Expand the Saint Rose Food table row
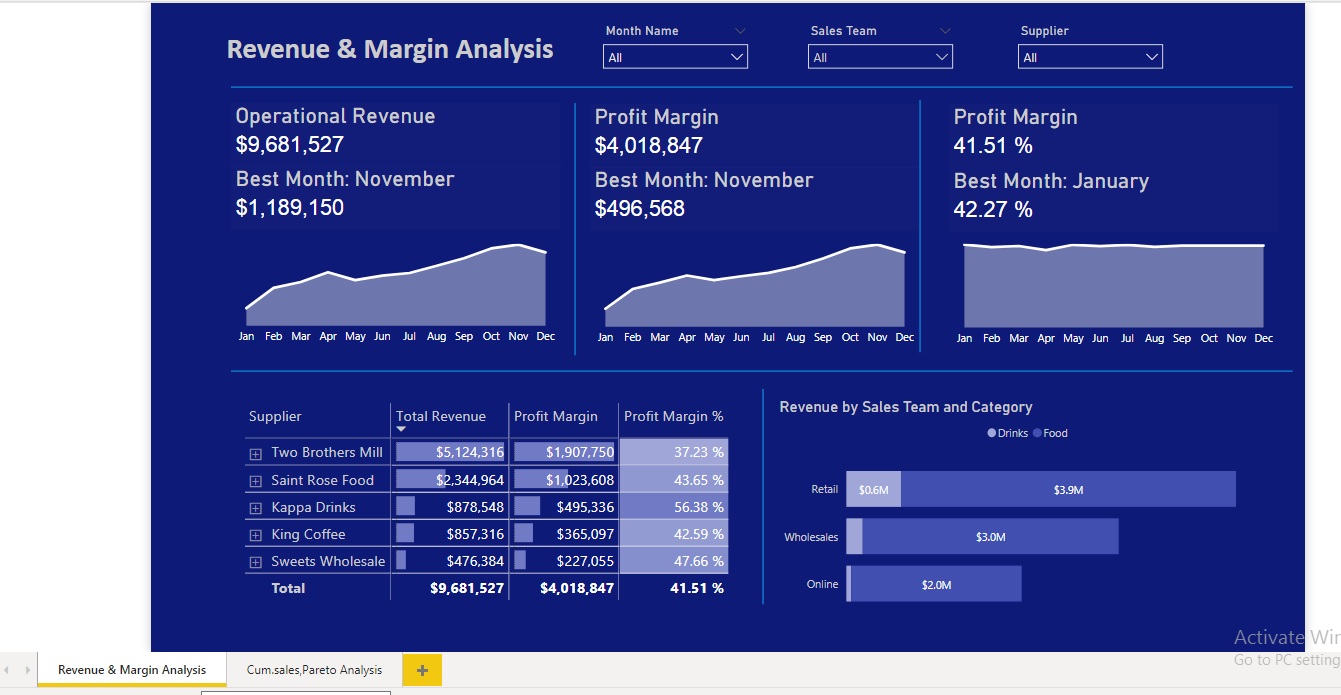 (256, 480)
